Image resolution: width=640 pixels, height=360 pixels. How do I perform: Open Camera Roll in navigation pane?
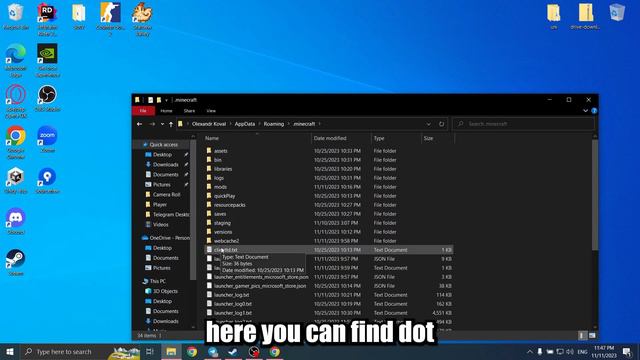pyautogui.click(x=167, y=194)
